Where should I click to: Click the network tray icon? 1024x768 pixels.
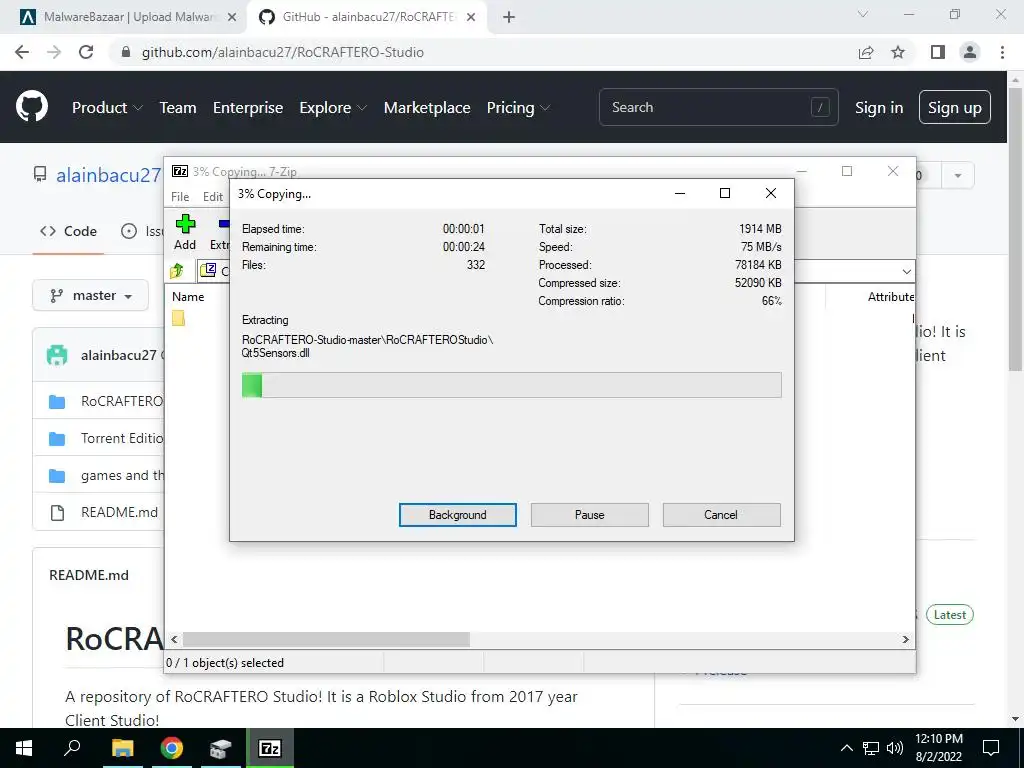pyautogui.click(x=871, y=748)
